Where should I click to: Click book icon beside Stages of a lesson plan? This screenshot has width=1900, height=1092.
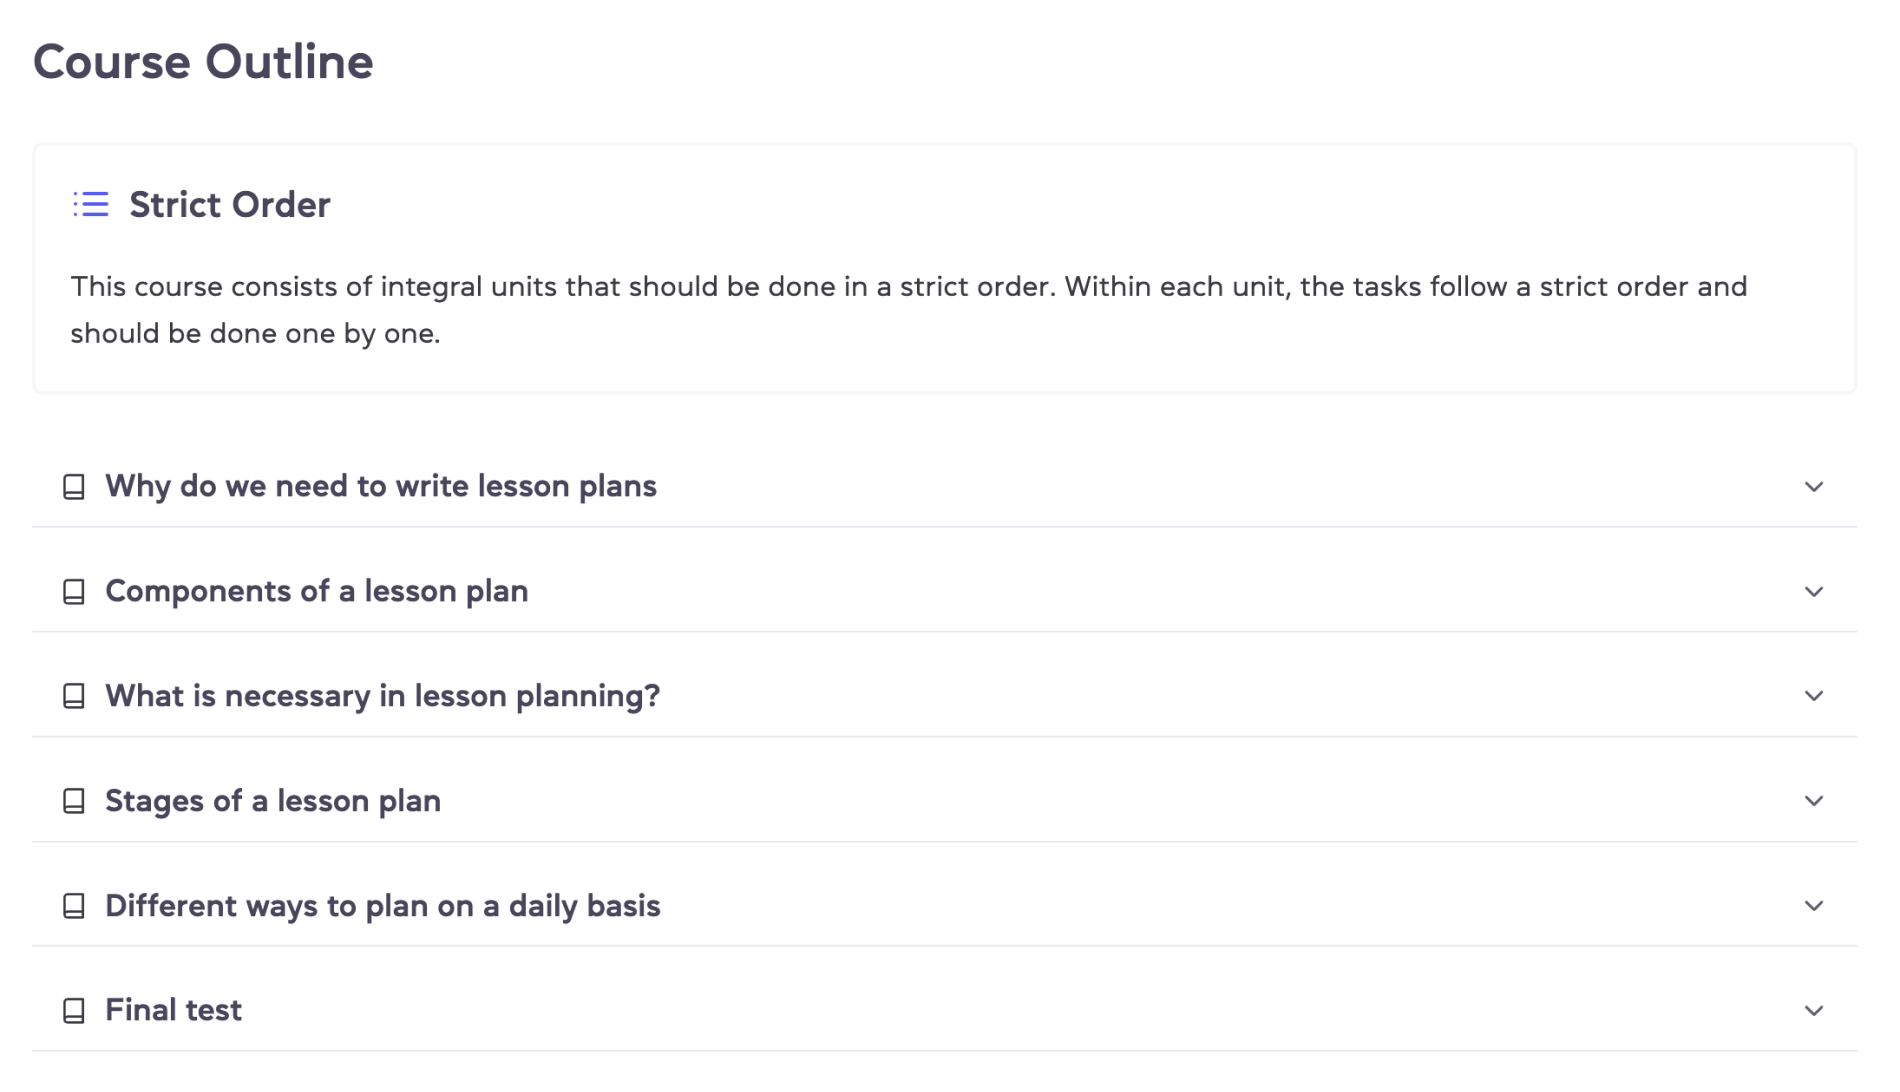[x=74, y=801]
